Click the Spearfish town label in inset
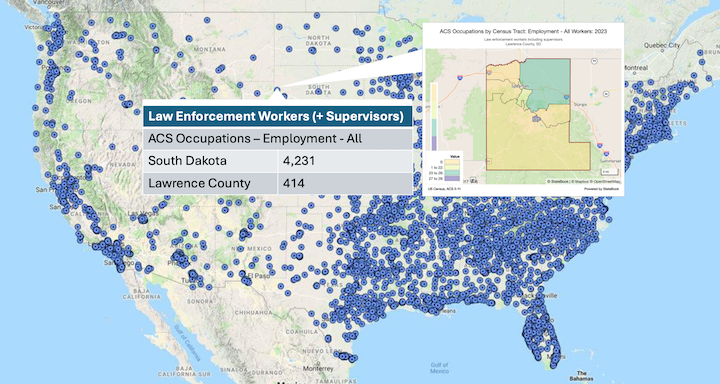Viewport: 720px width, 384px height. [x=520, y=86]
